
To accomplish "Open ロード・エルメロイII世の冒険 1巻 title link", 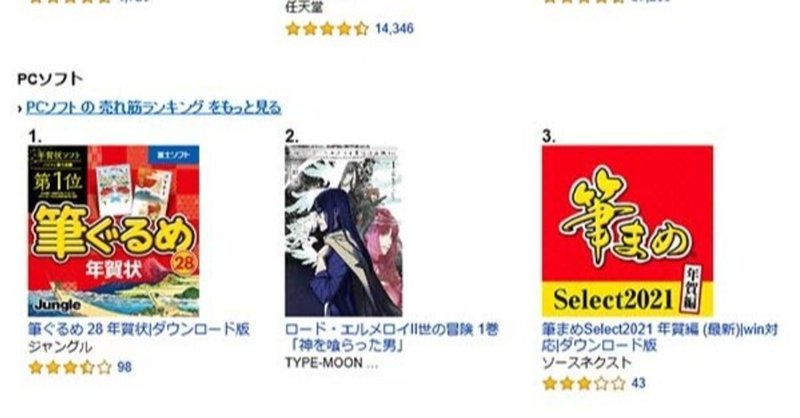I will [391, 337].
